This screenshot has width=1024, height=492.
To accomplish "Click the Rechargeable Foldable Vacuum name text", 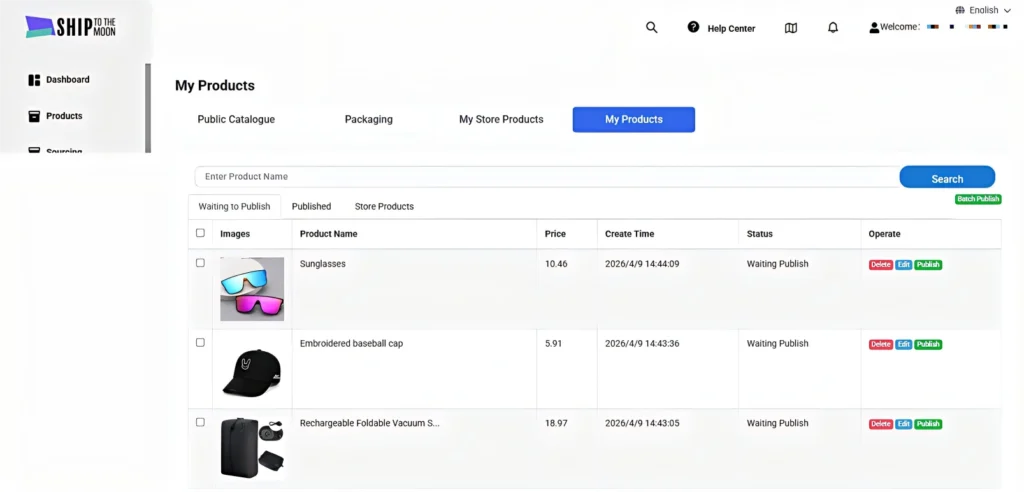I will [x=370, y=423].
